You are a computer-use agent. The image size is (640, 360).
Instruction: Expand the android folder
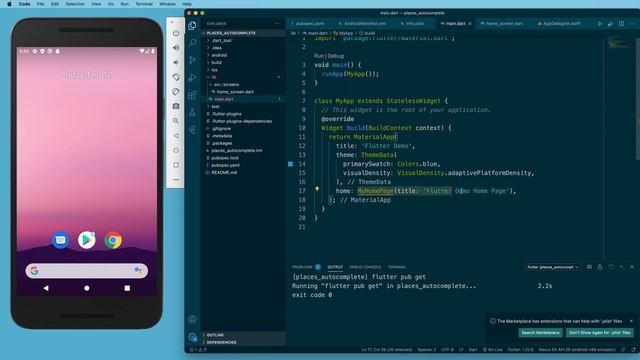tap(219, 55)
